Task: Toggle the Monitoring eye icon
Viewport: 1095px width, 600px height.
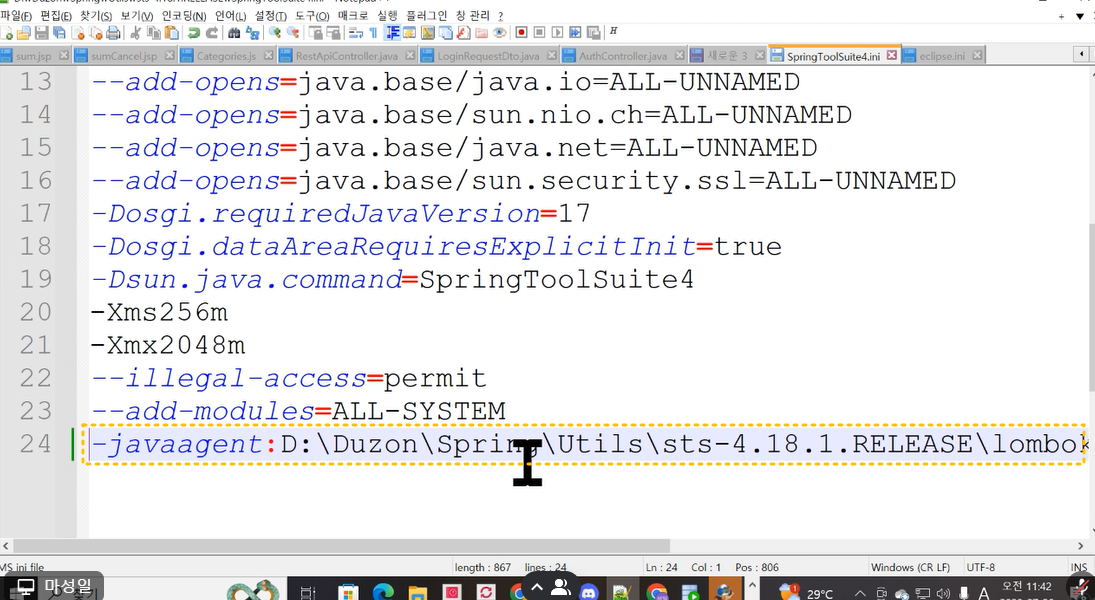Action: (x=499, y=33)
